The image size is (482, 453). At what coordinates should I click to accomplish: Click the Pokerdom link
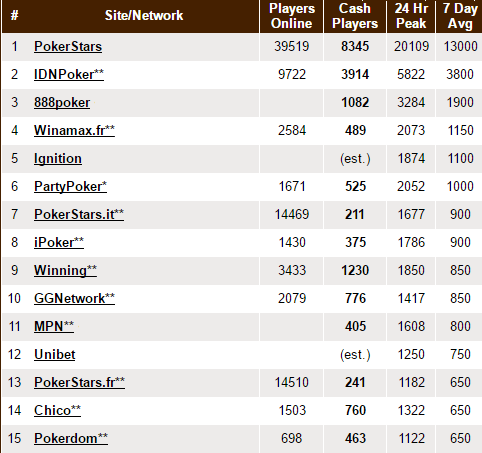click(71, 438)
